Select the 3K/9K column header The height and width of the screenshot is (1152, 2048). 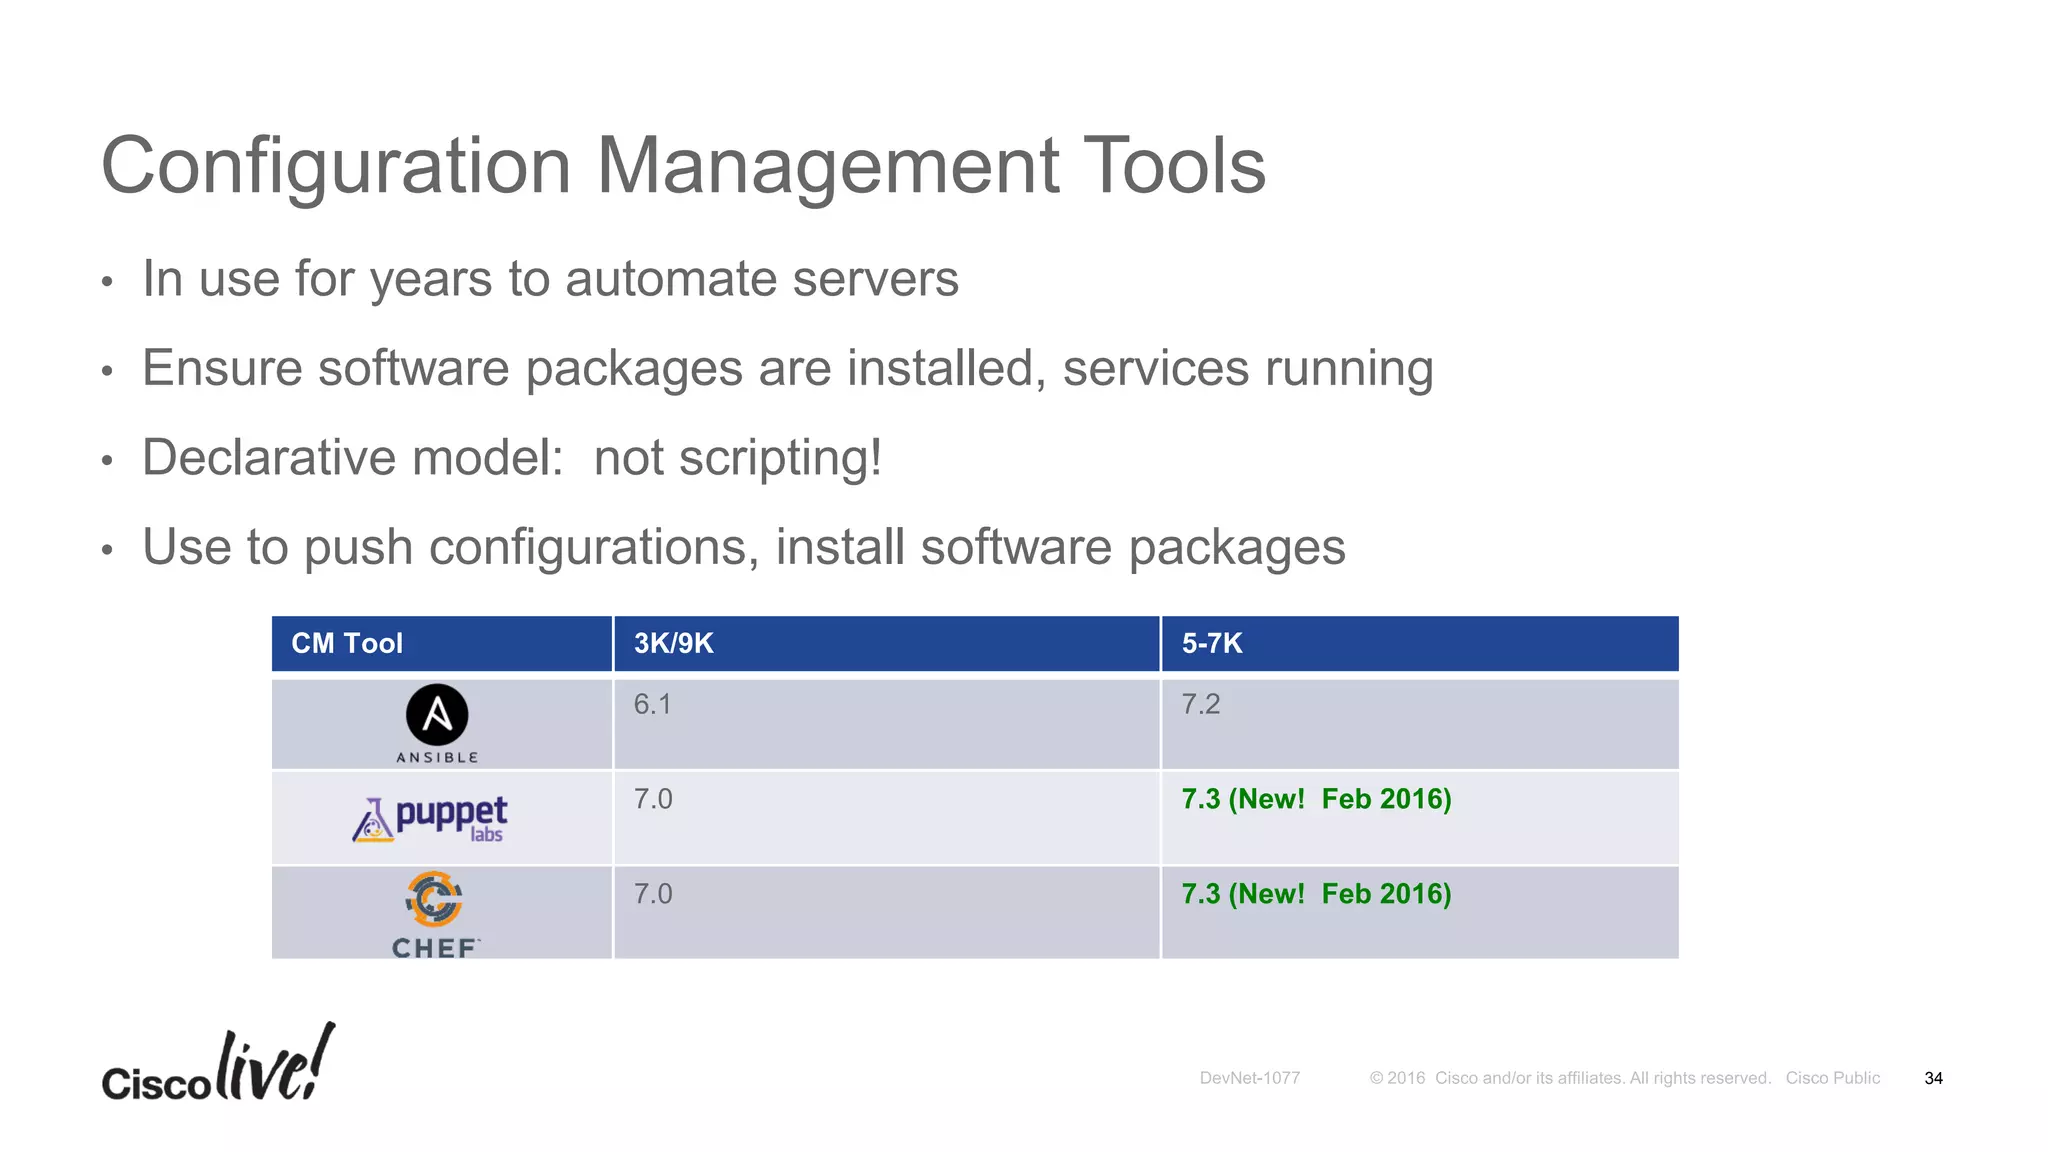pos(674,643)
